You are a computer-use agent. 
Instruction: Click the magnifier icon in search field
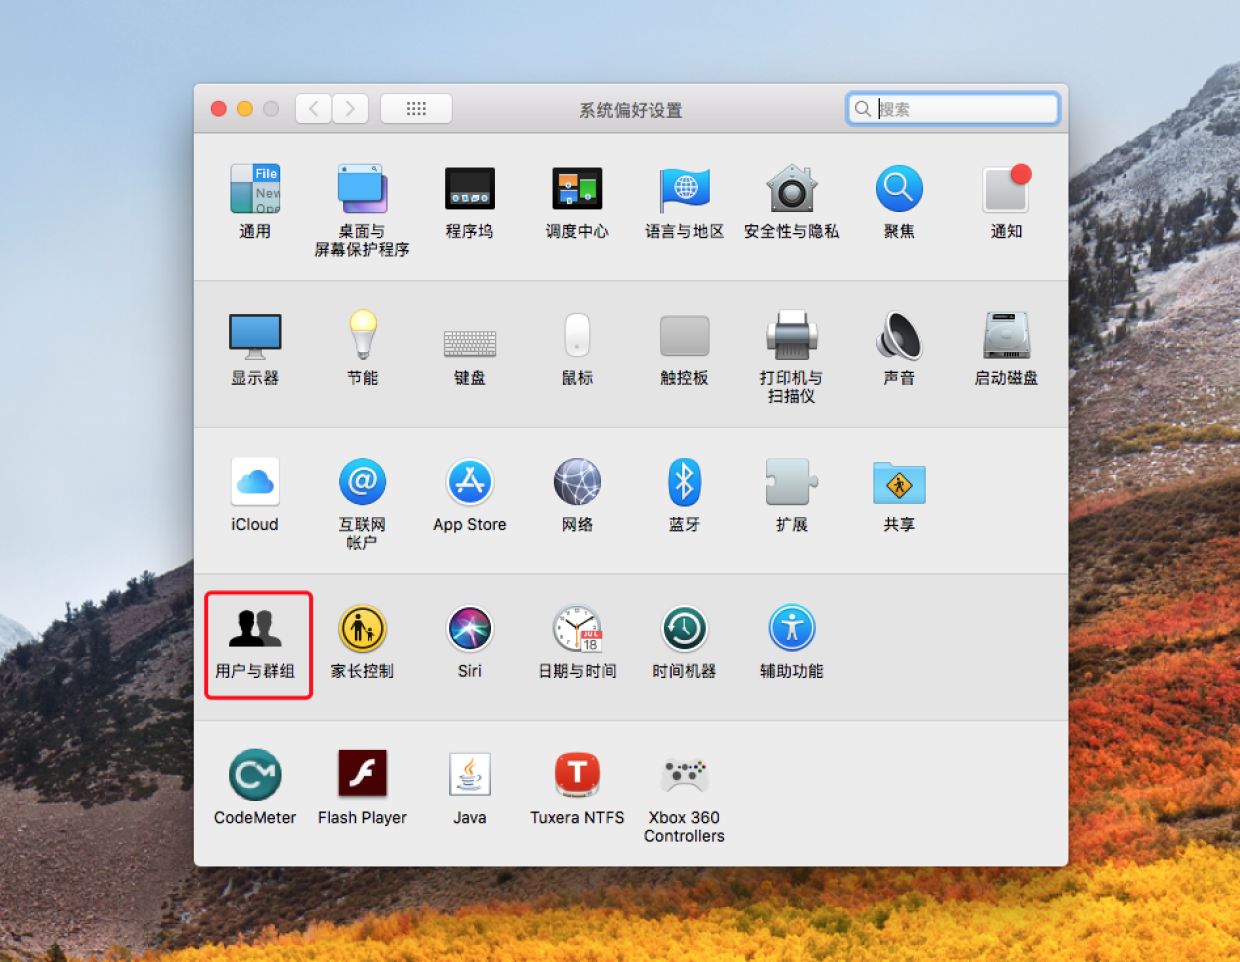863,108
